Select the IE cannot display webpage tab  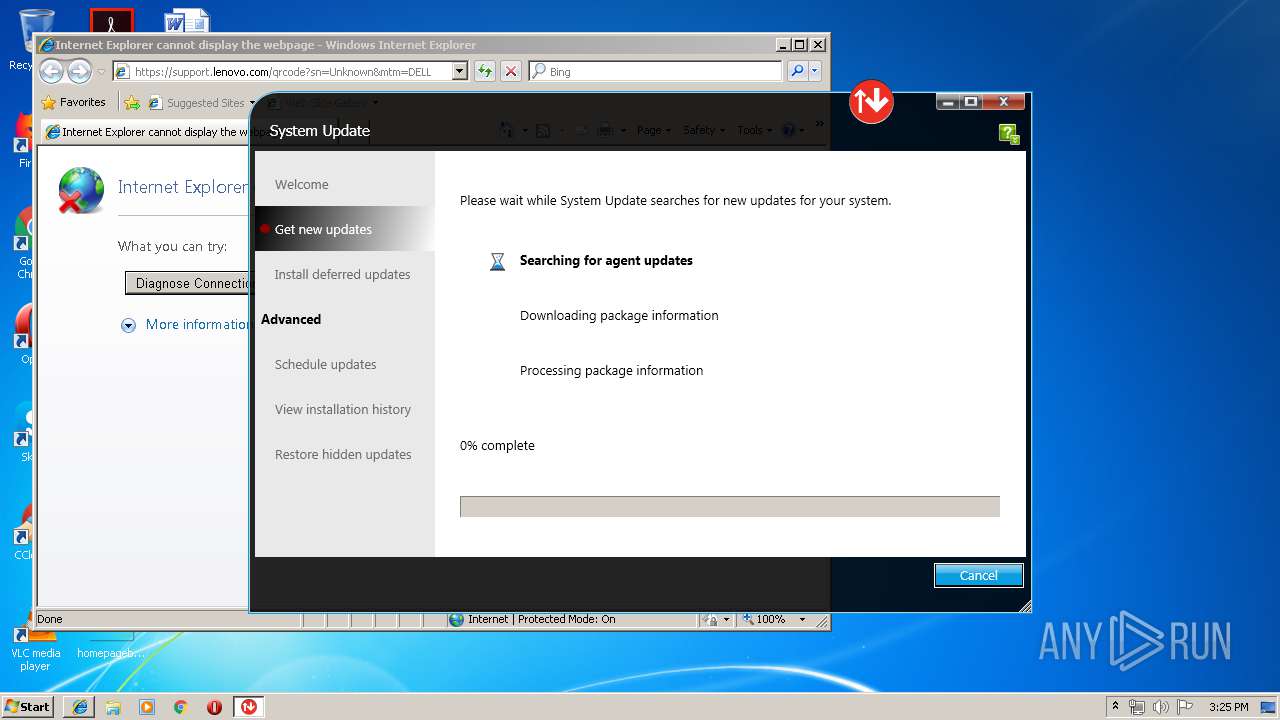tap(145, 132)
